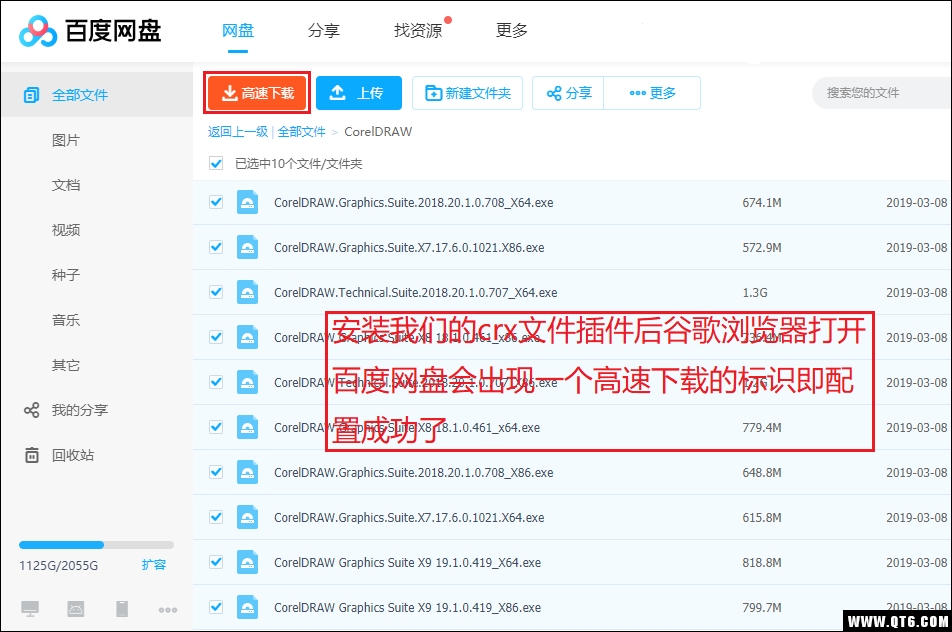952x632 pixels.
Task: Open file CorelDRAW.Technical.Suite.2018.20.1.0.707_X64.exe
Action: pos(415,293)
